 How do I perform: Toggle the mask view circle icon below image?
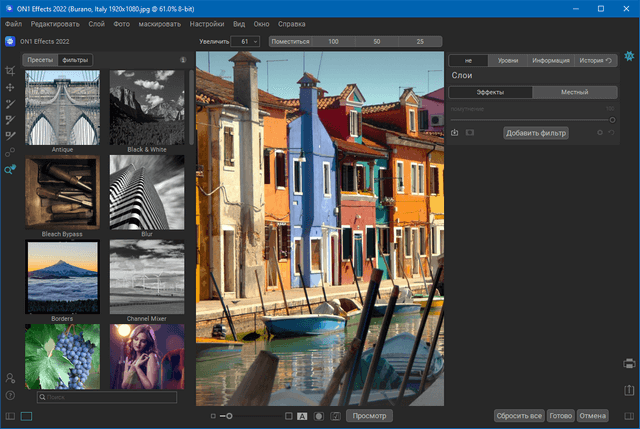319,415
